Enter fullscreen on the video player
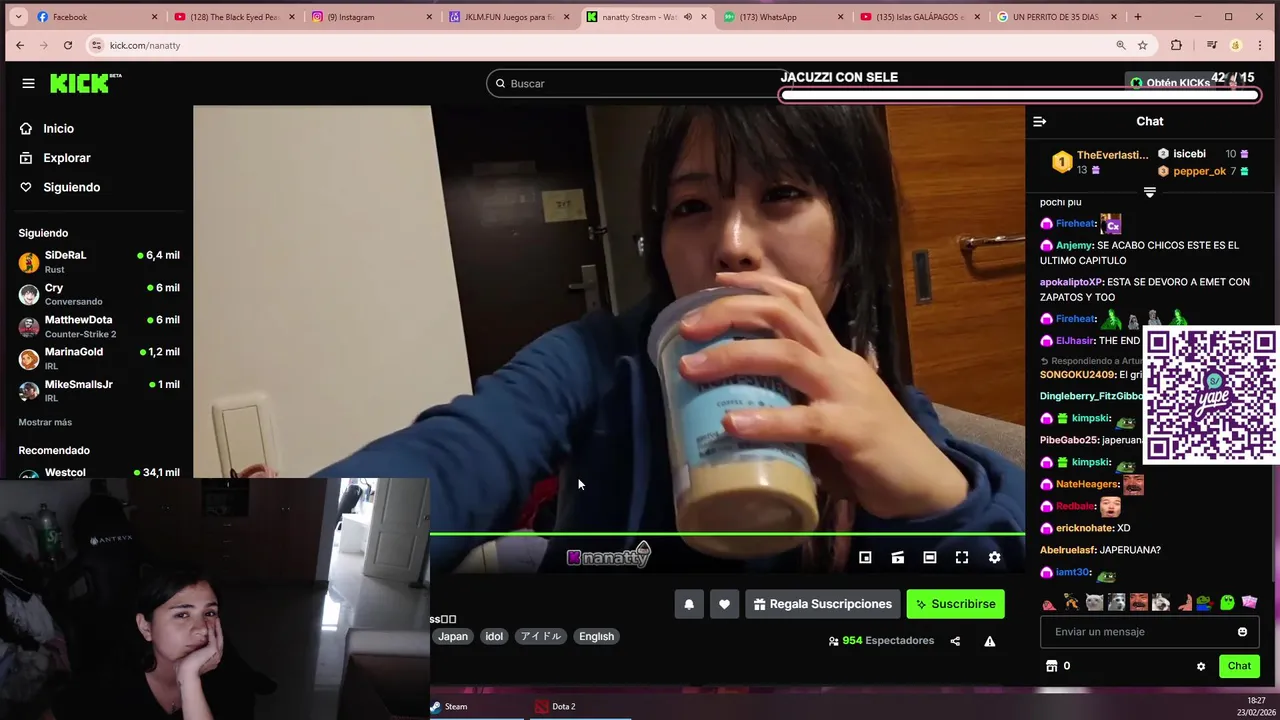 (x=961, y=558)
